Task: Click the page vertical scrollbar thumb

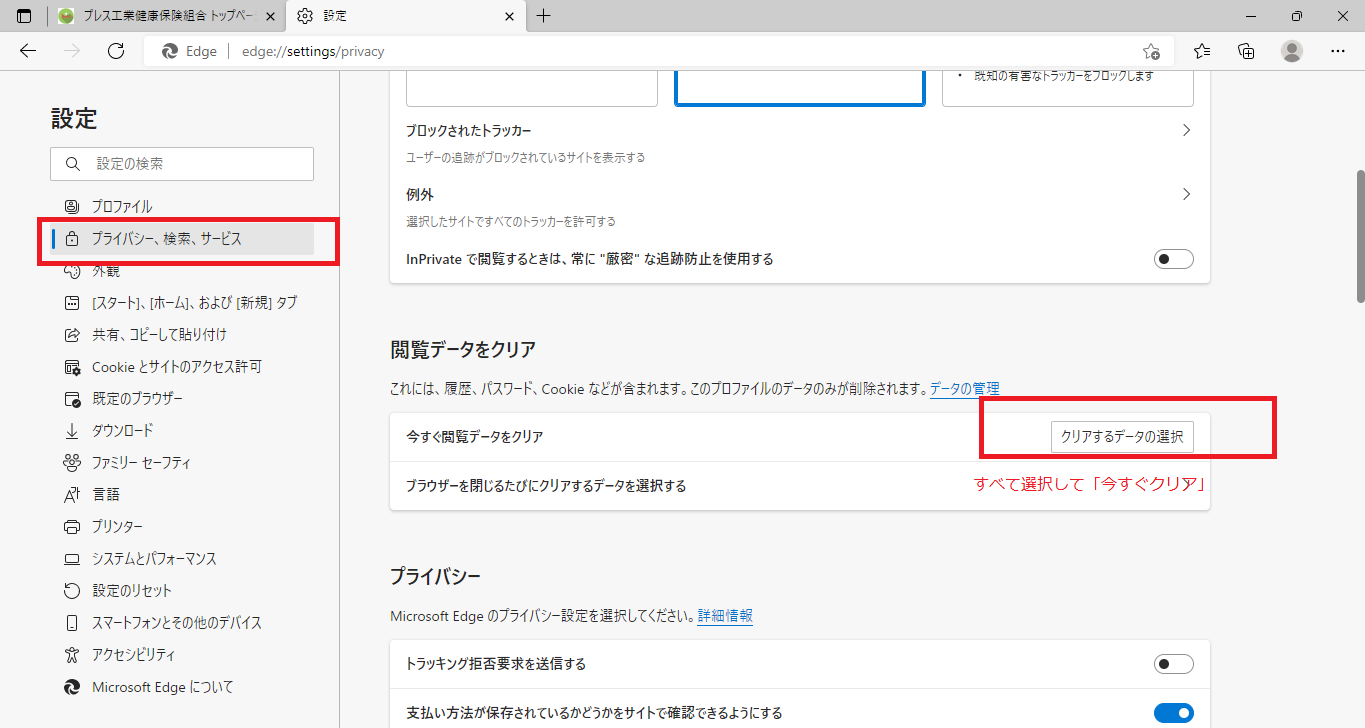Action: [1359, 235]
